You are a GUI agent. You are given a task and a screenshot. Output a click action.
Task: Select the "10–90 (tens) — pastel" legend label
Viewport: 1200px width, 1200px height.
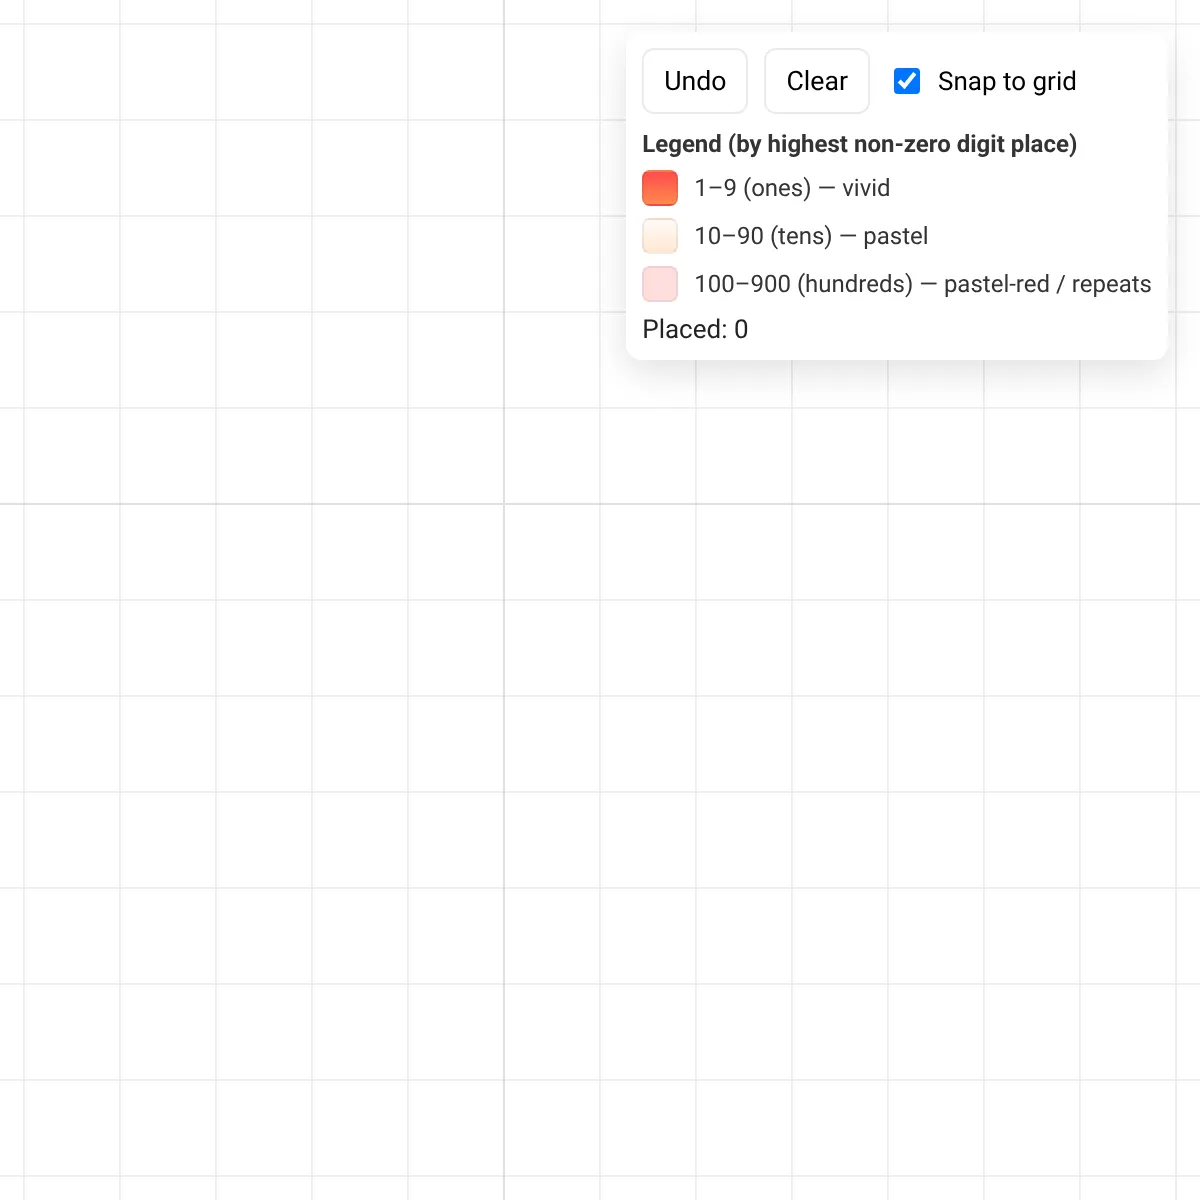[811, 236]
